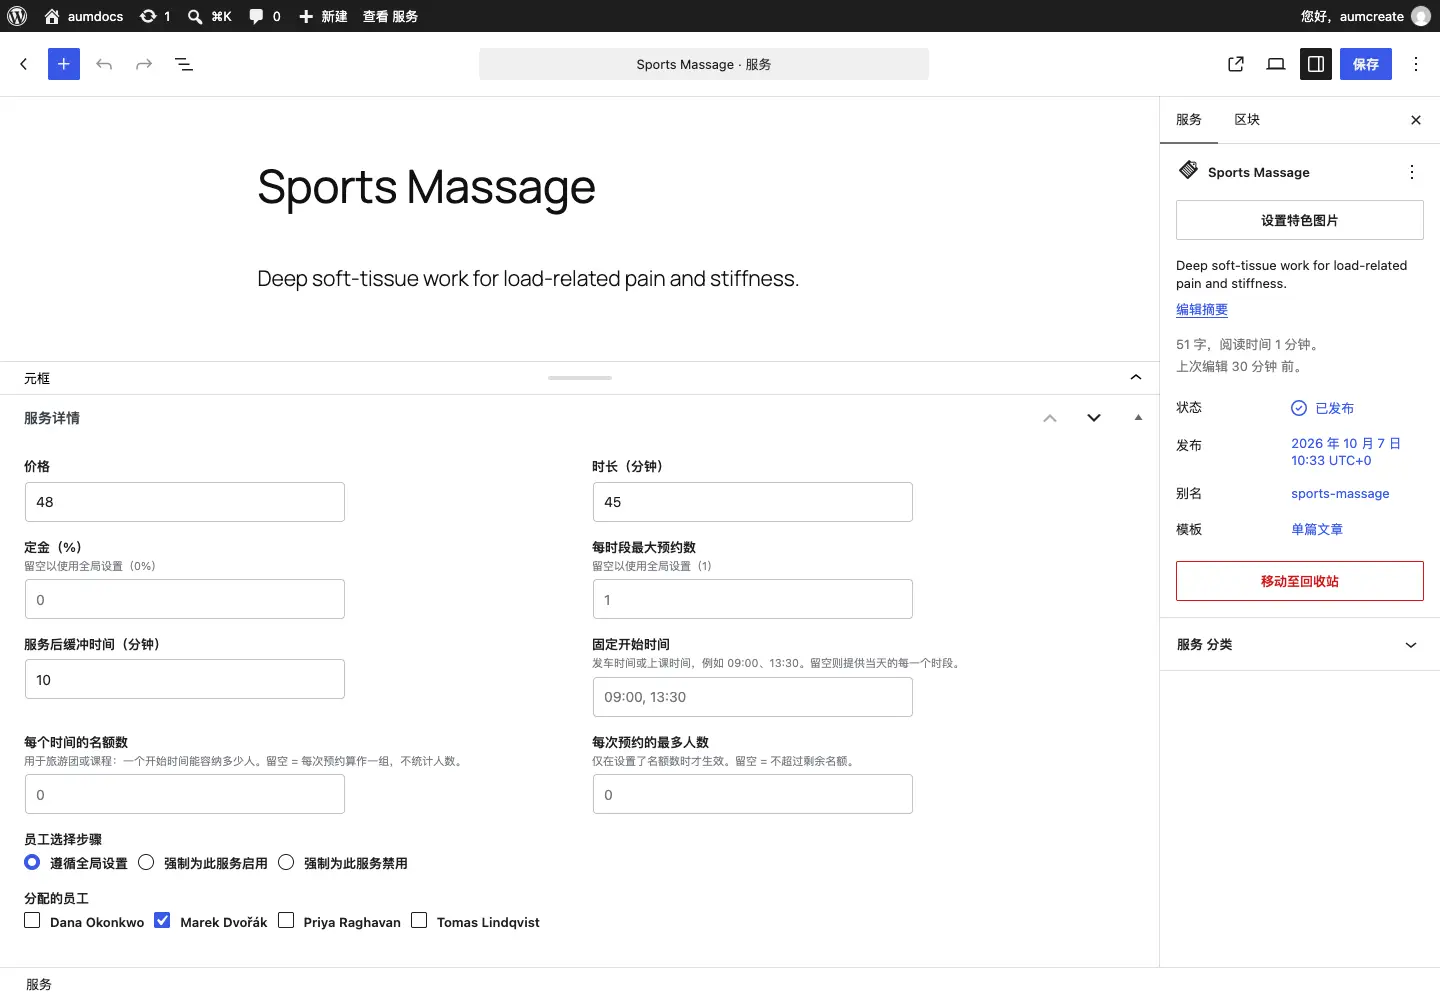Redo the change
Screen dimensions: 1440x1000
point(144,64)
